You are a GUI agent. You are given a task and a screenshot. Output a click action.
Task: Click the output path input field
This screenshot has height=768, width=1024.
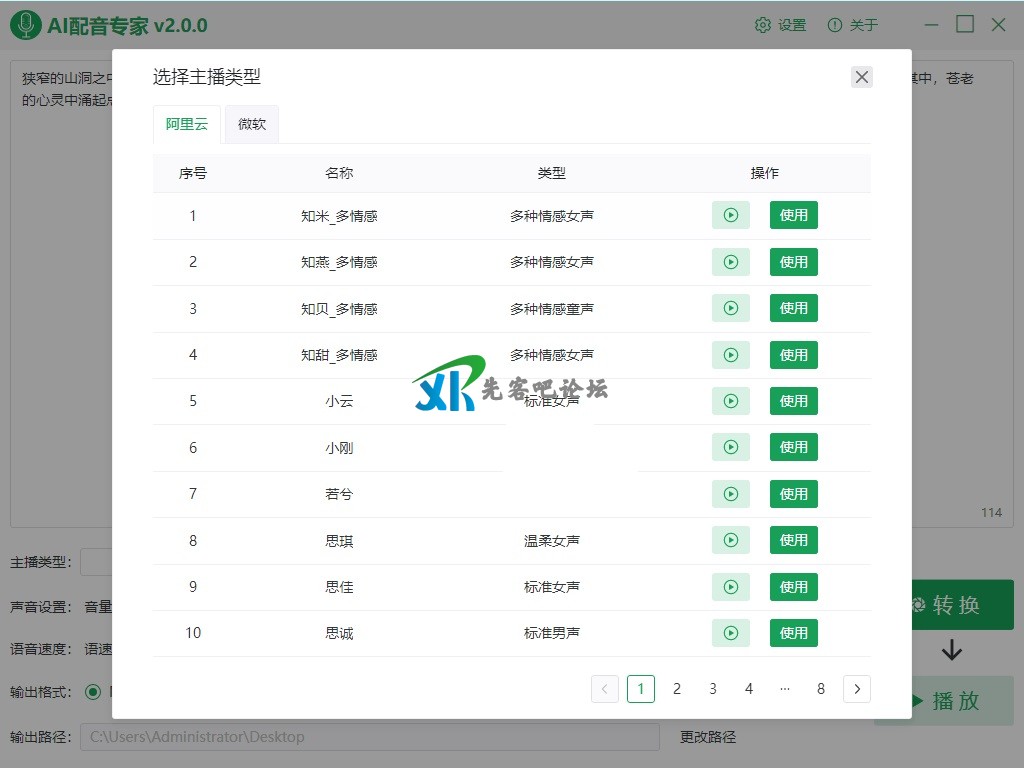click(370, 737)
